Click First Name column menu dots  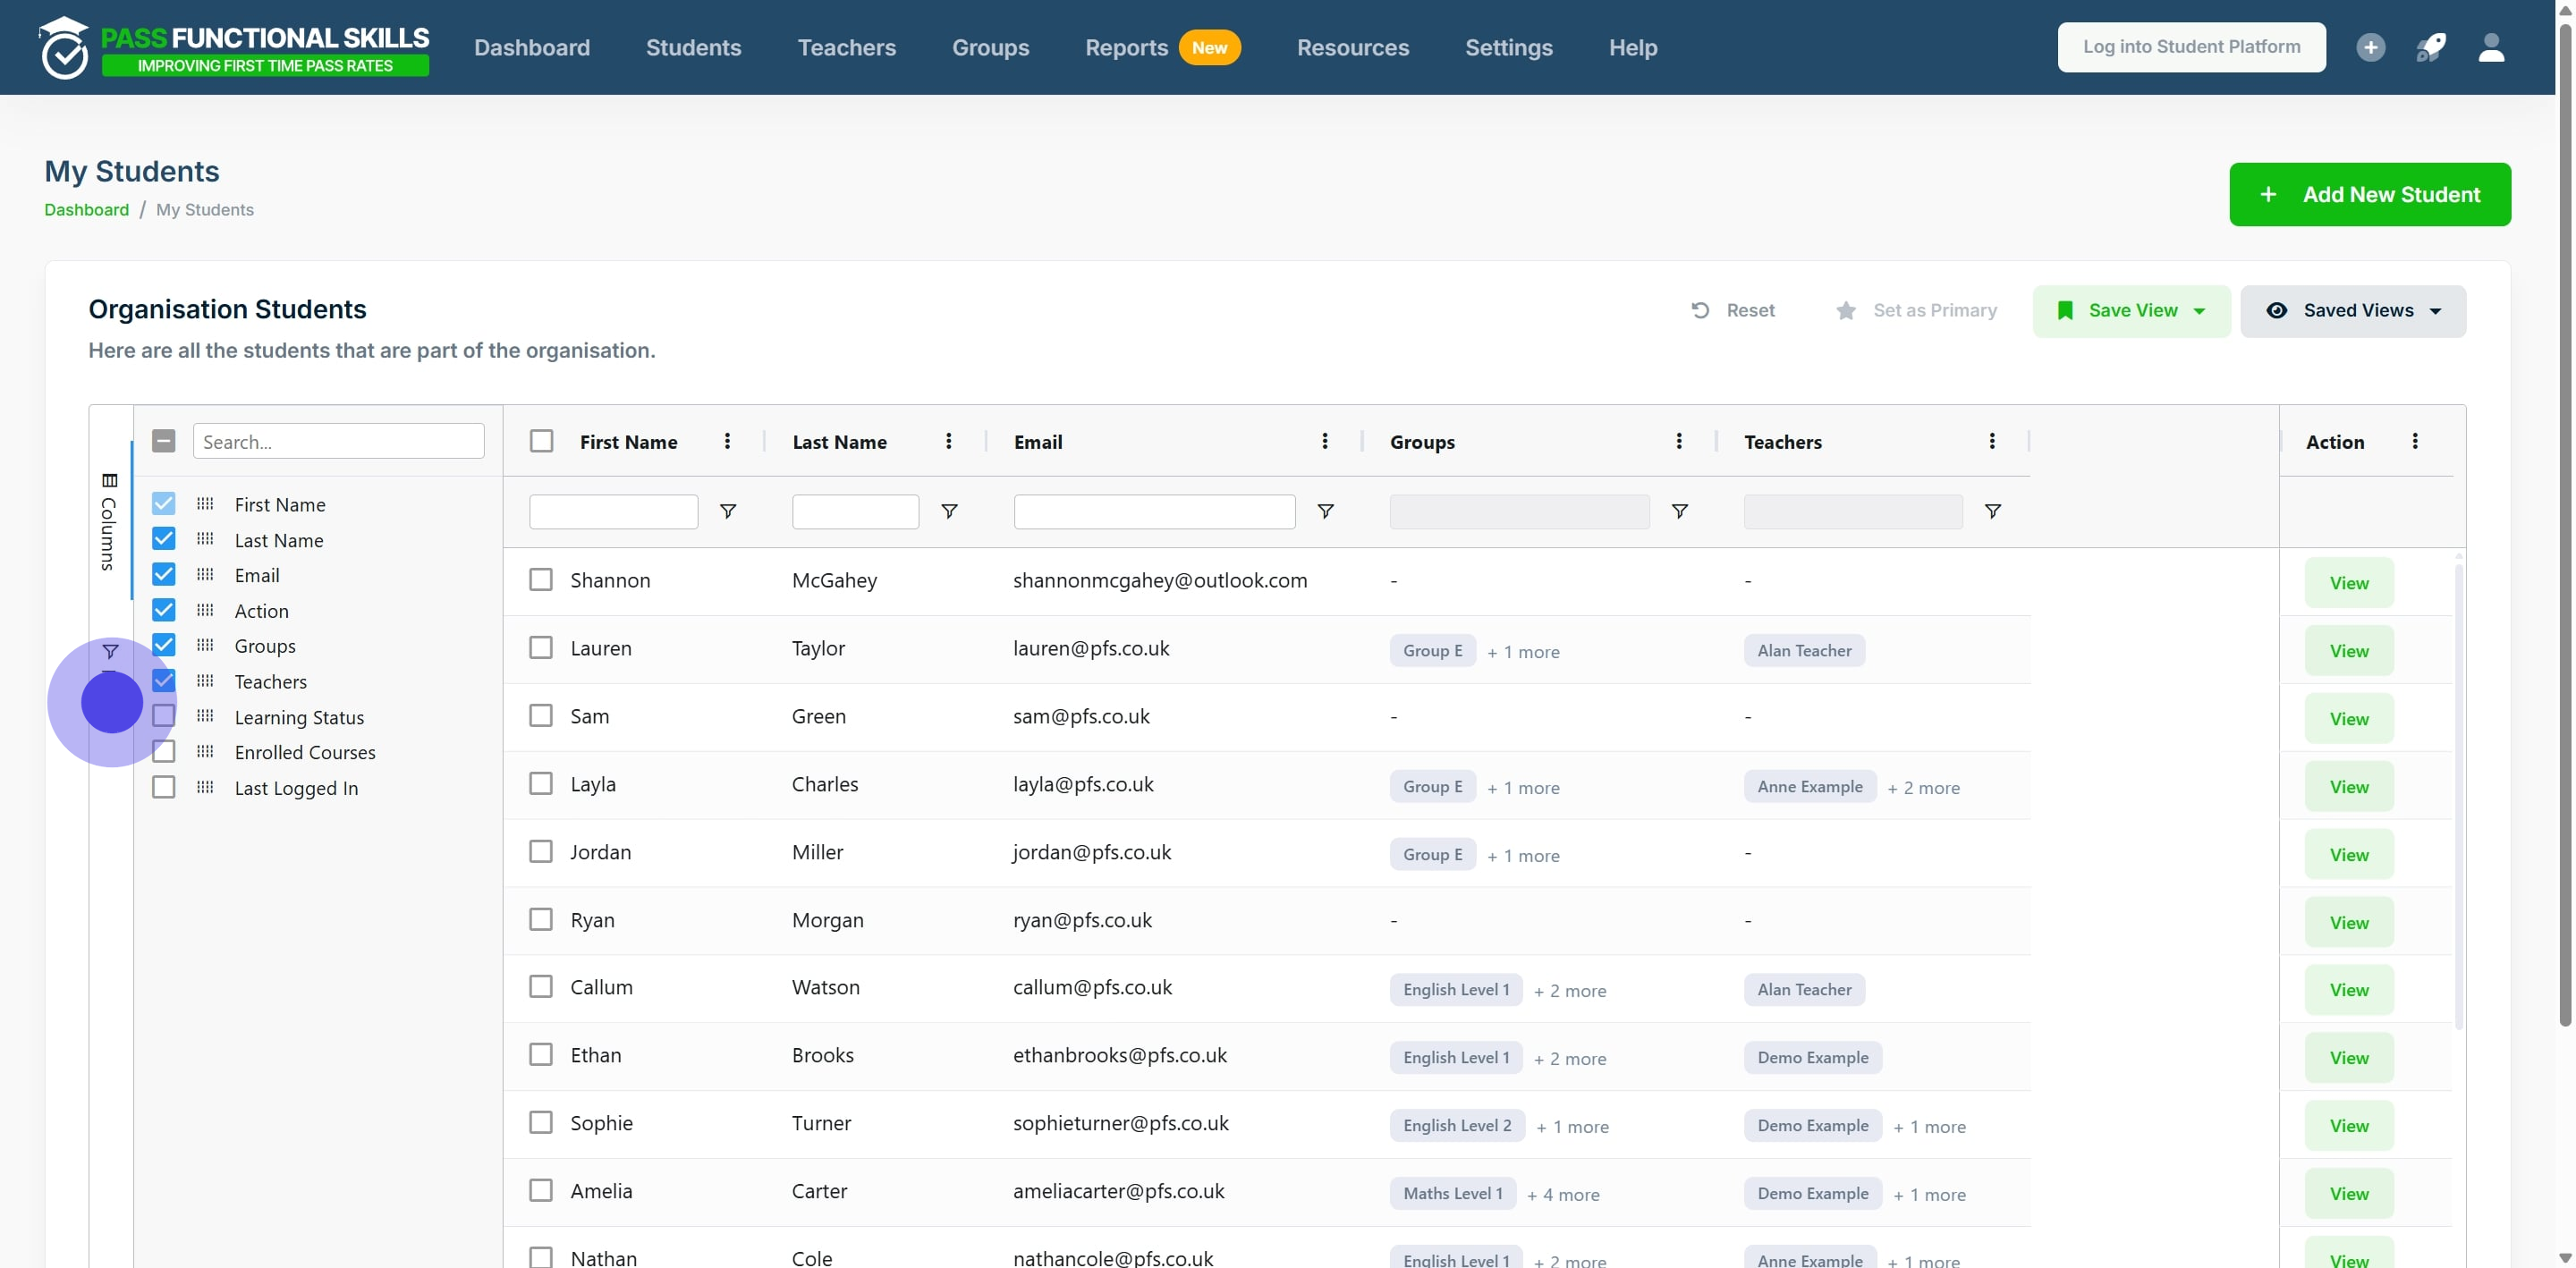tap(727, 441)
